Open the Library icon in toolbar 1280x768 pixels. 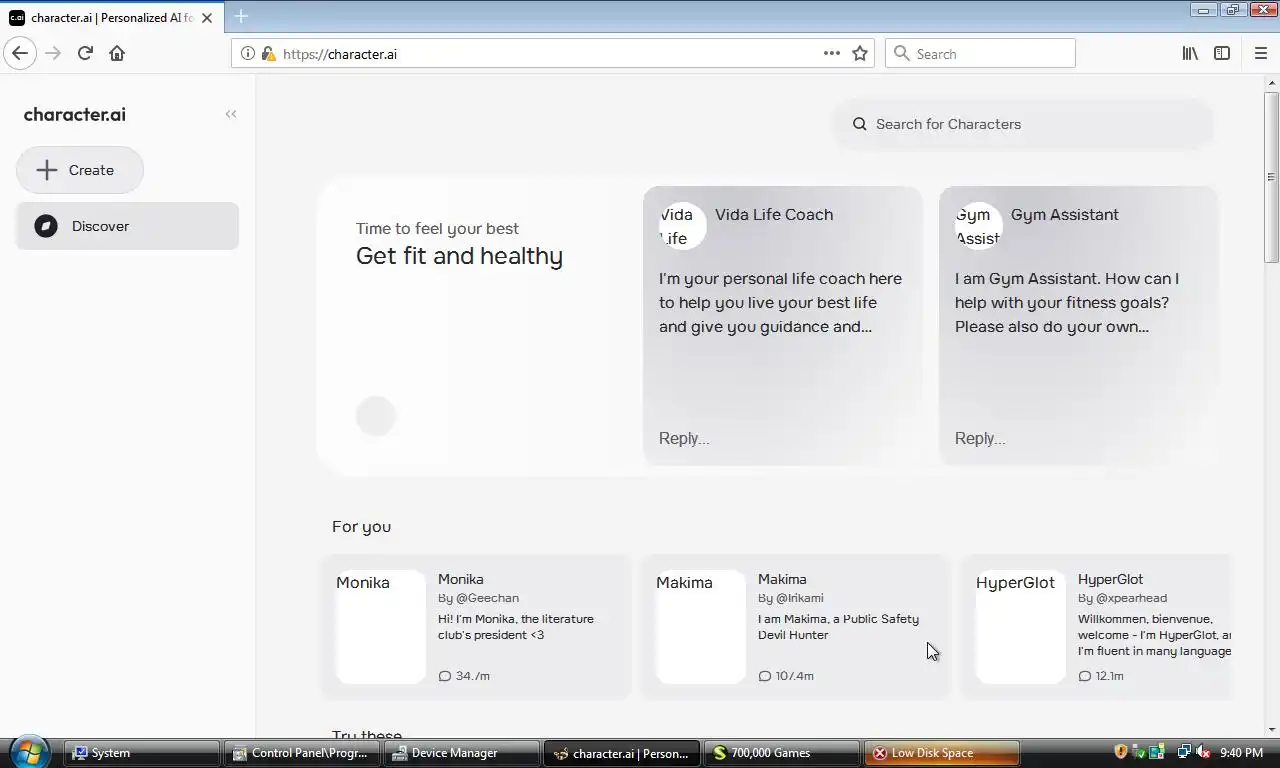tap(1190, 53)
